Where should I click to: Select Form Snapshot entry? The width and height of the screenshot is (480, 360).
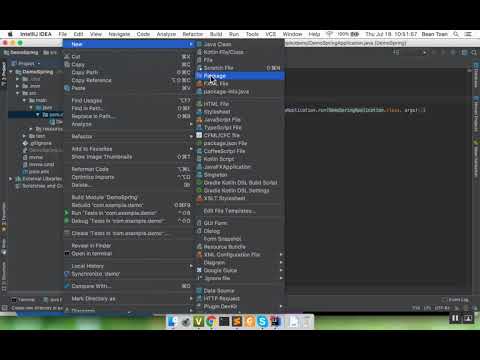222,239
